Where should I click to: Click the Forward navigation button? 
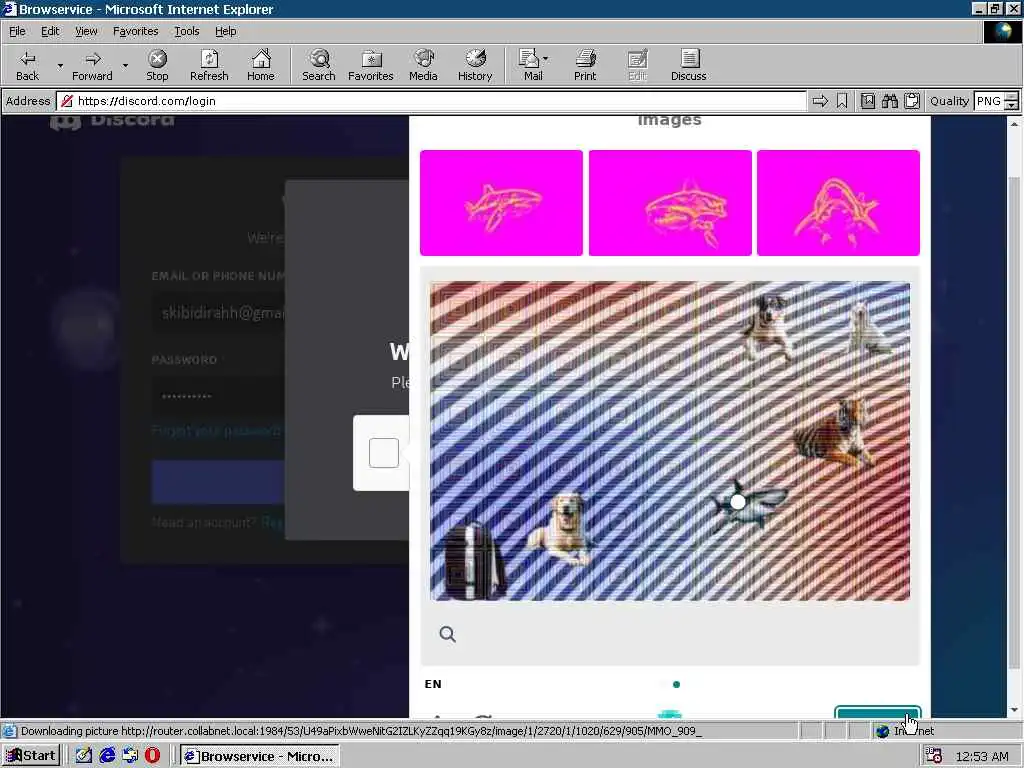[x=92, y=65]
